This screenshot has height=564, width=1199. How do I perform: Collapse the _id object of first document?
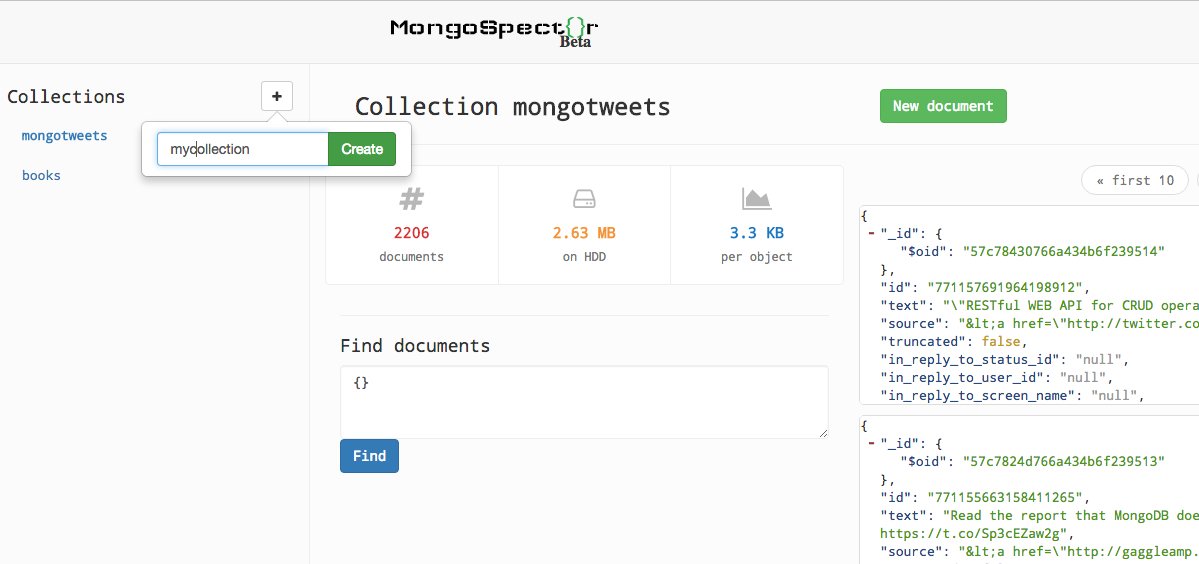pyautogui.click(x=871, y=233)
